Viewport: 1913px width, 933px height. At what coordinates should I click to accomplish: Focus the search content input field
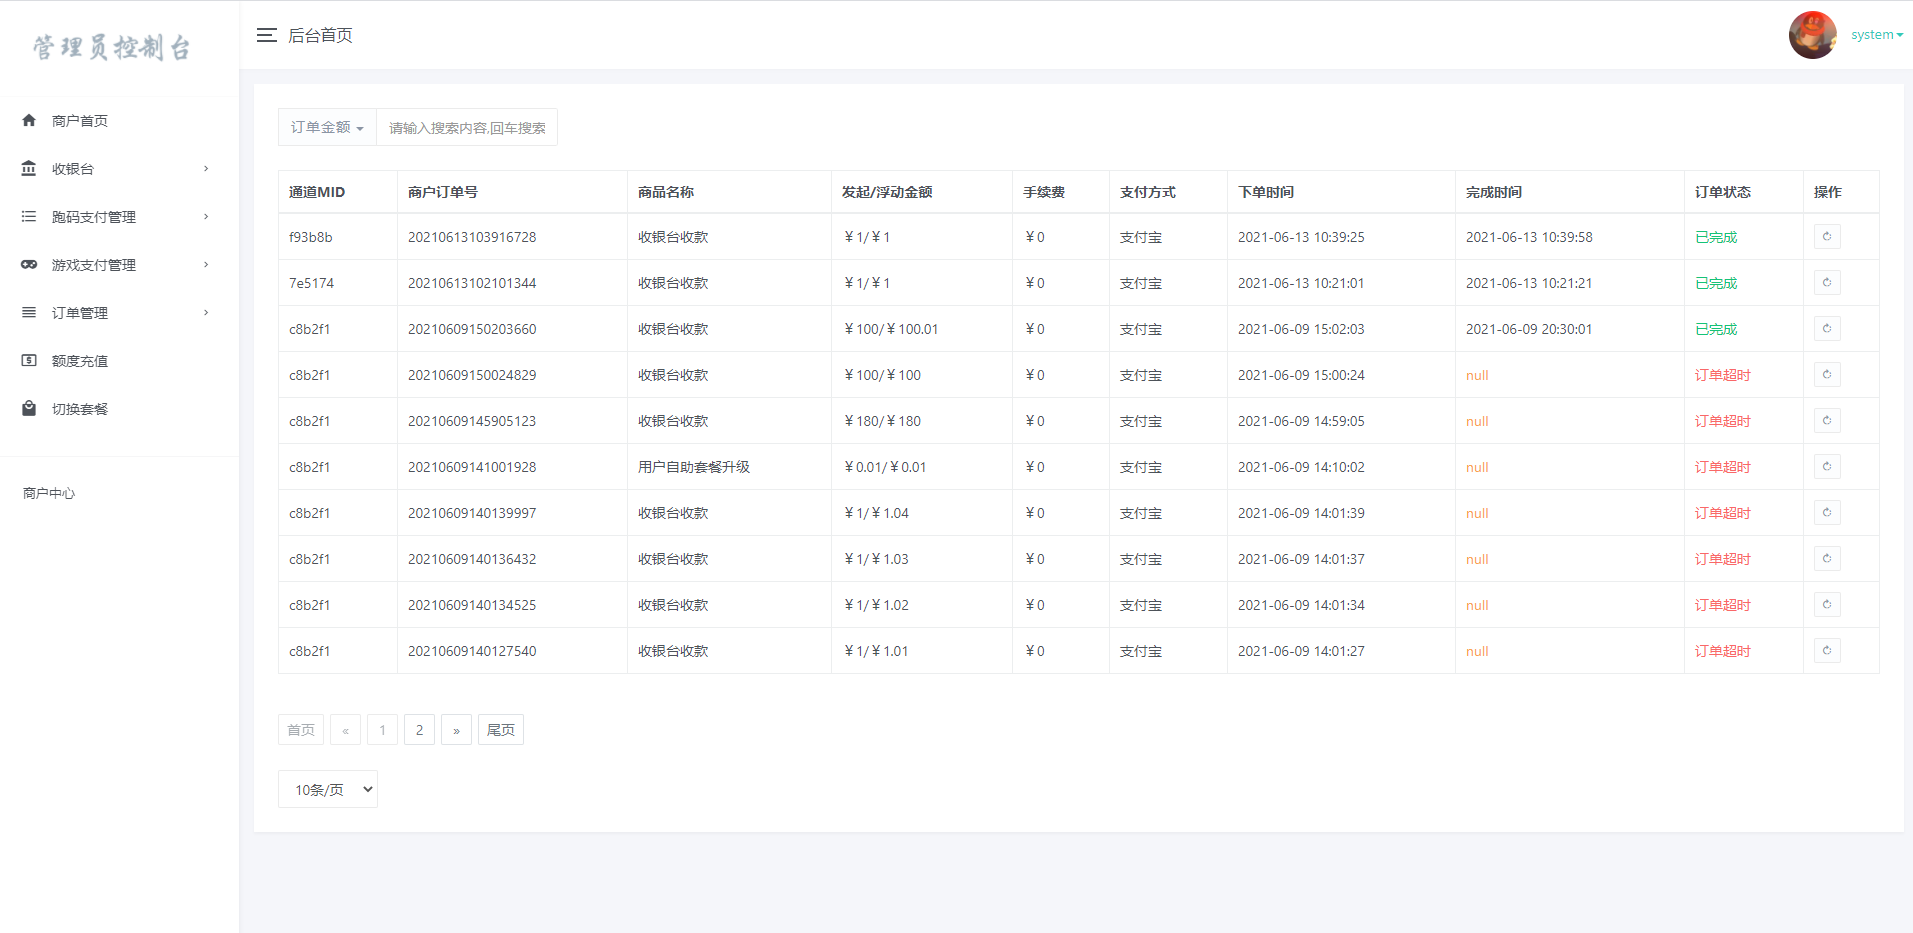click(467, 127)
